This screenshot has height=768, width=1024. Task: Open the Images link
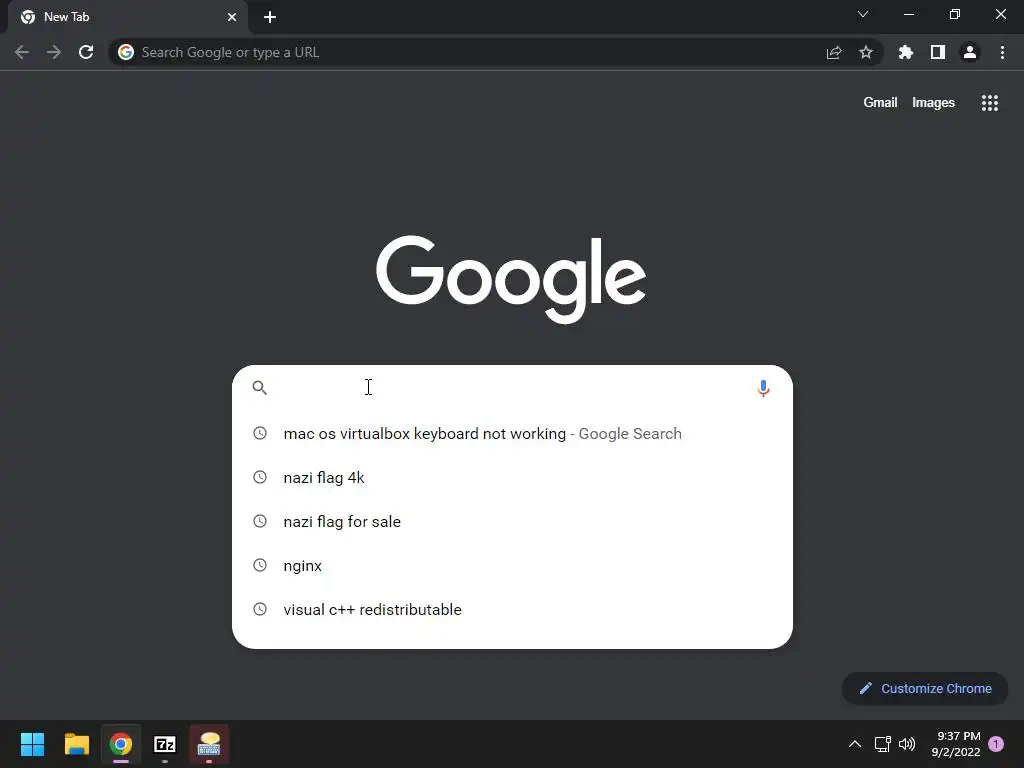(933, 103)
